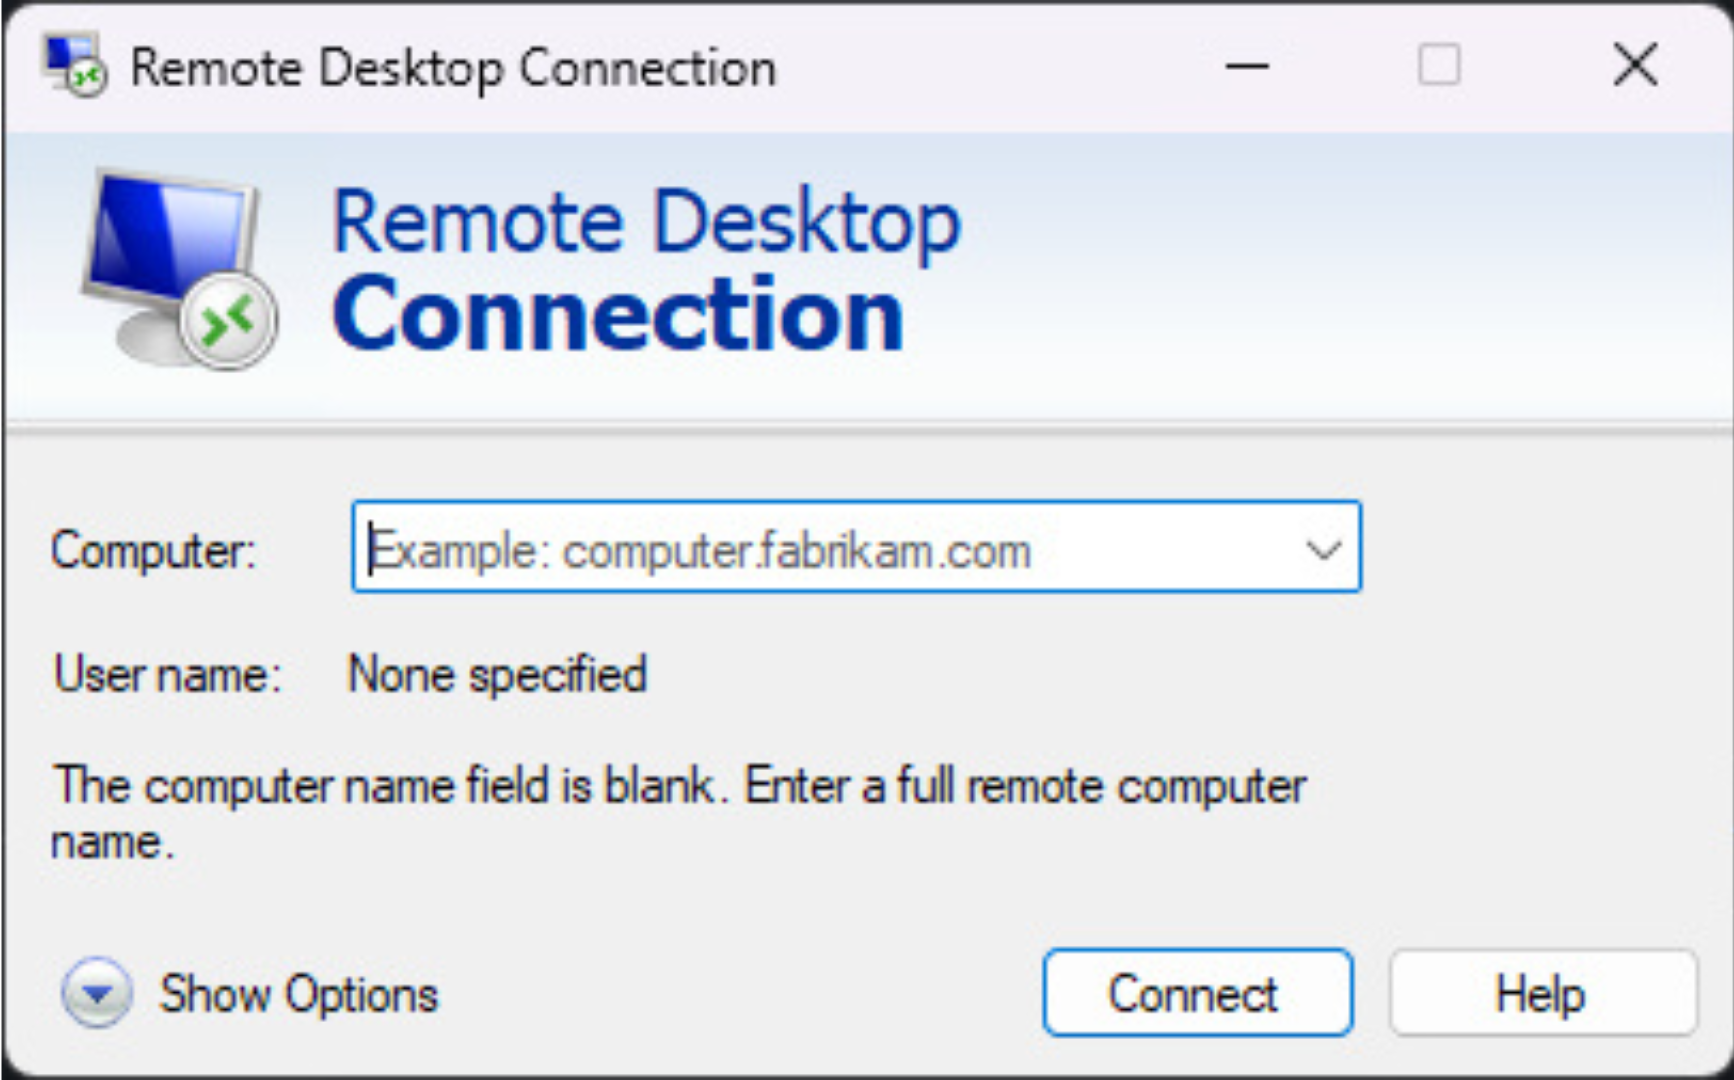
Task: Click the circular Show Options arrow icon
Action: pos(97,993)
